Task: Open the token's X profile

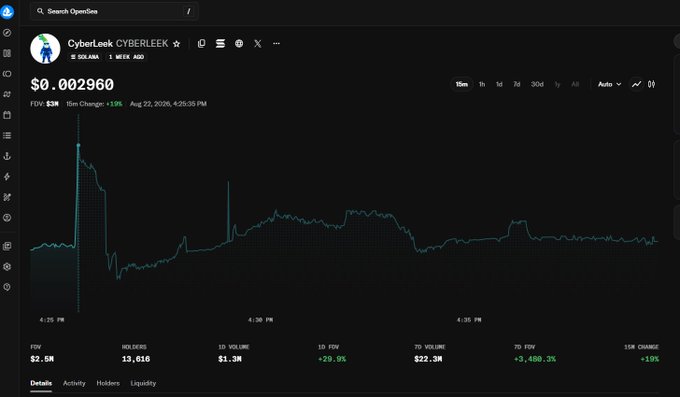Action: (258, 43)
